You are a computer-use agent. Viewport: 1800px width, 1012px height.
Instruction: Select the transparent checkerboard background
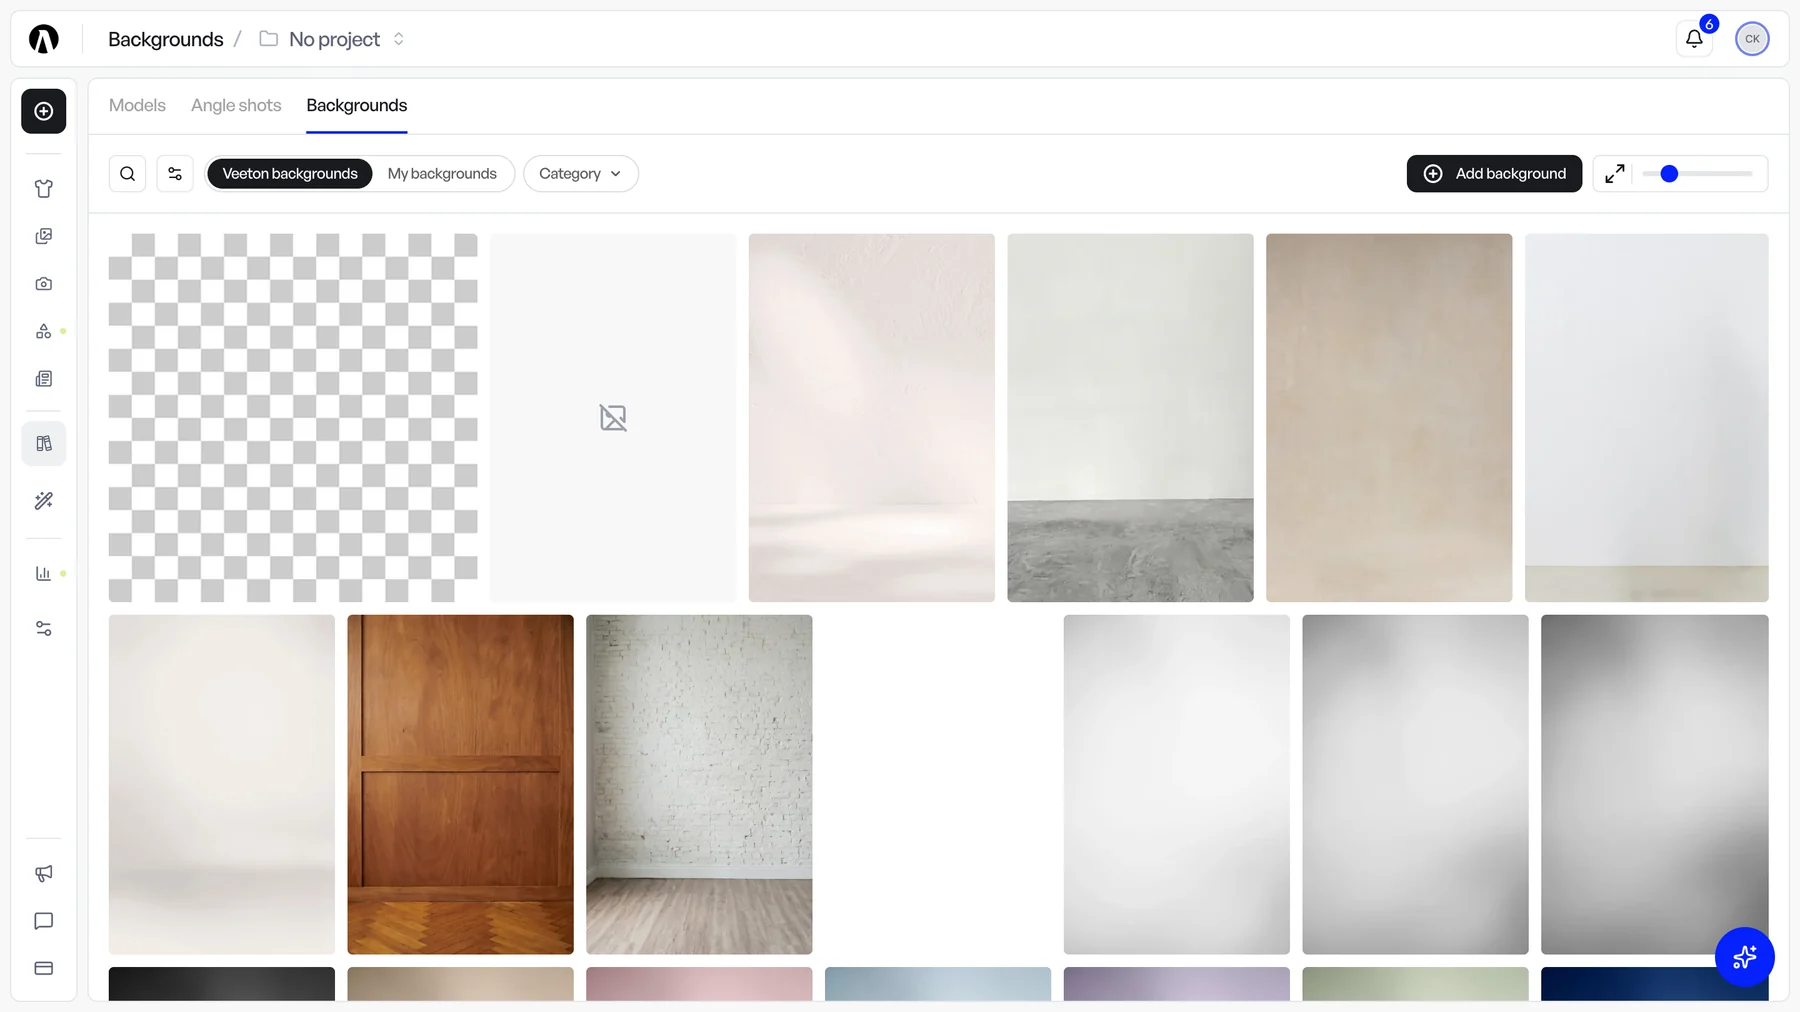coord(293,418)
